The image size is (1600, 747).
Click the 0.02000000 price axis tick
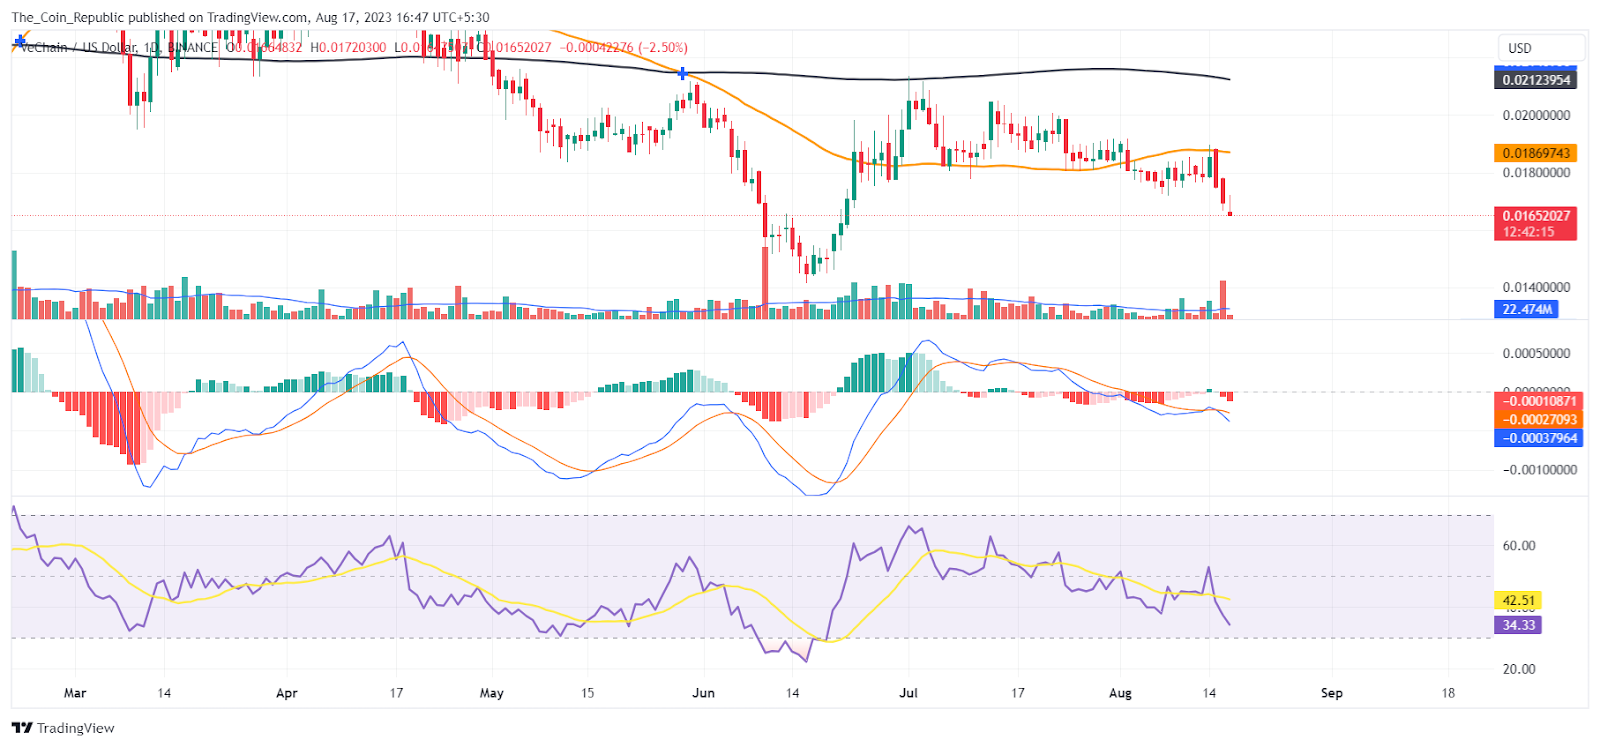tap(1536, 115)
